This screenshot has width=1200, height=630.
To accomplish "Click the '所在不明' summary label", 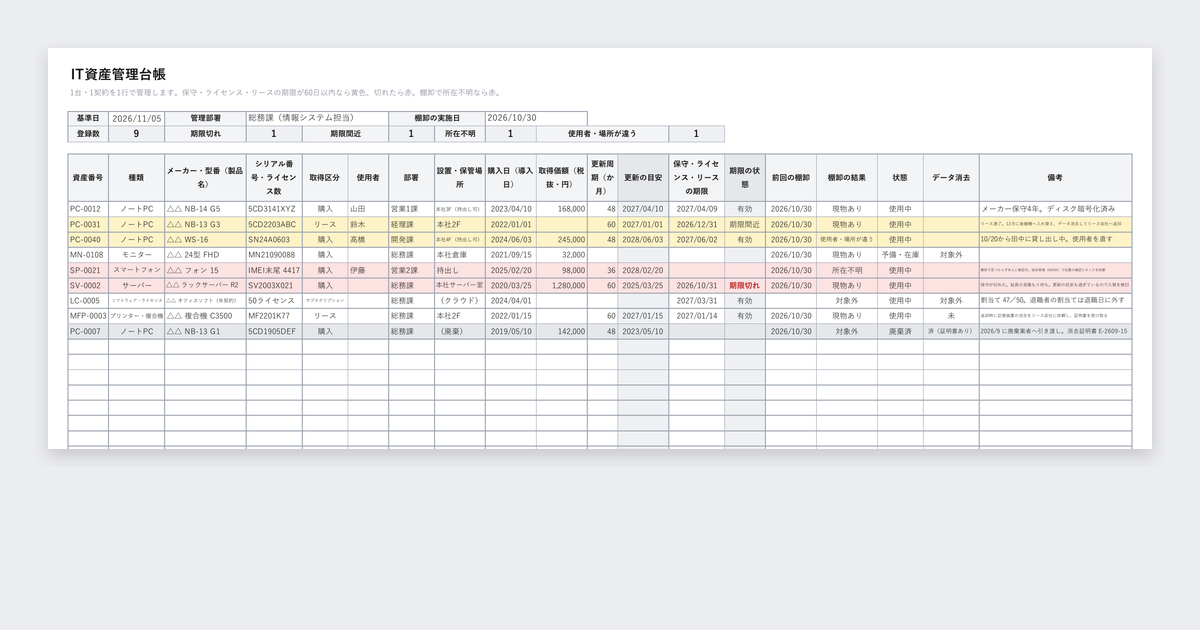I will coord(460,134).
